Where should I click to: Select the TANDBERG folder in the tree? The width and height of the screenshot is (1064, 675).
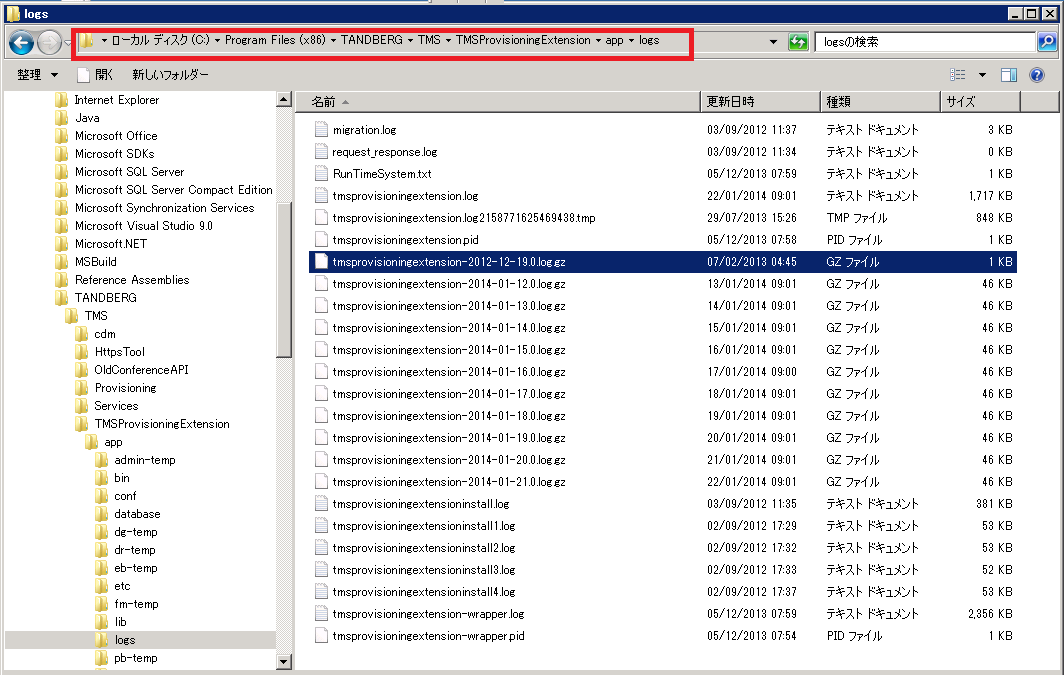point(105,298)
